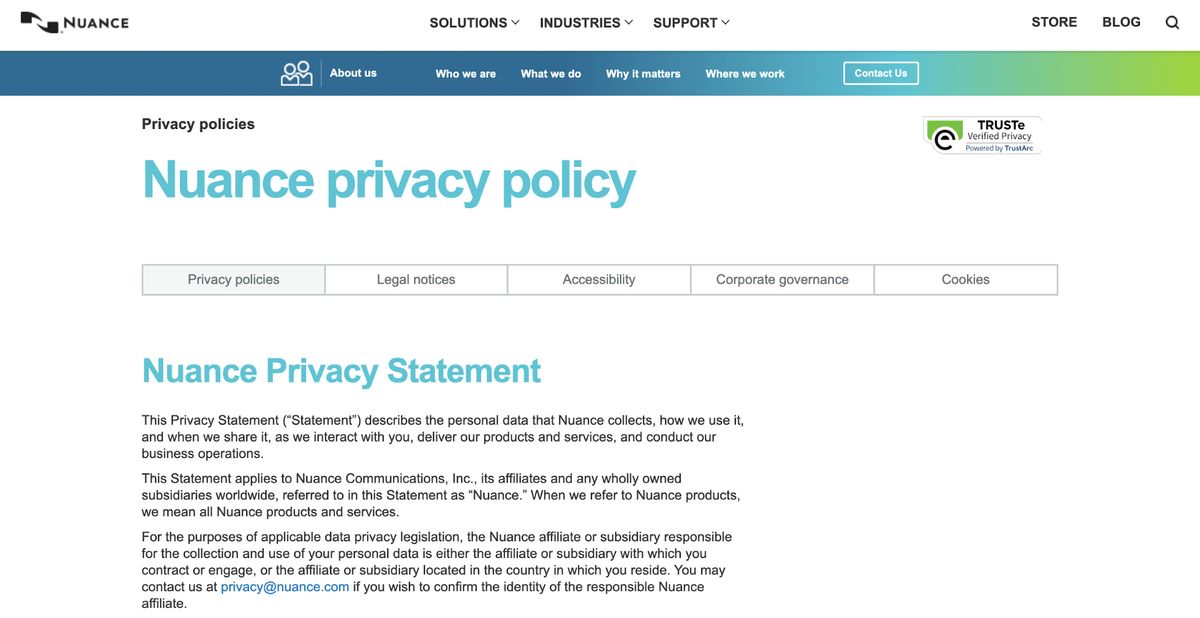Select the Who we are link
The height and width of the screenshot is (618, 1200).
point(465,74)
